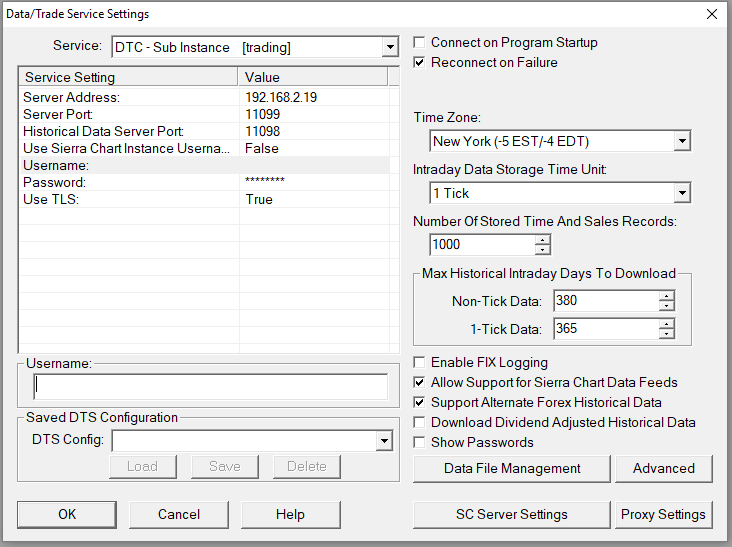Expand Intraday Data Storage Time Unit dropdown

tap(682, 193)
